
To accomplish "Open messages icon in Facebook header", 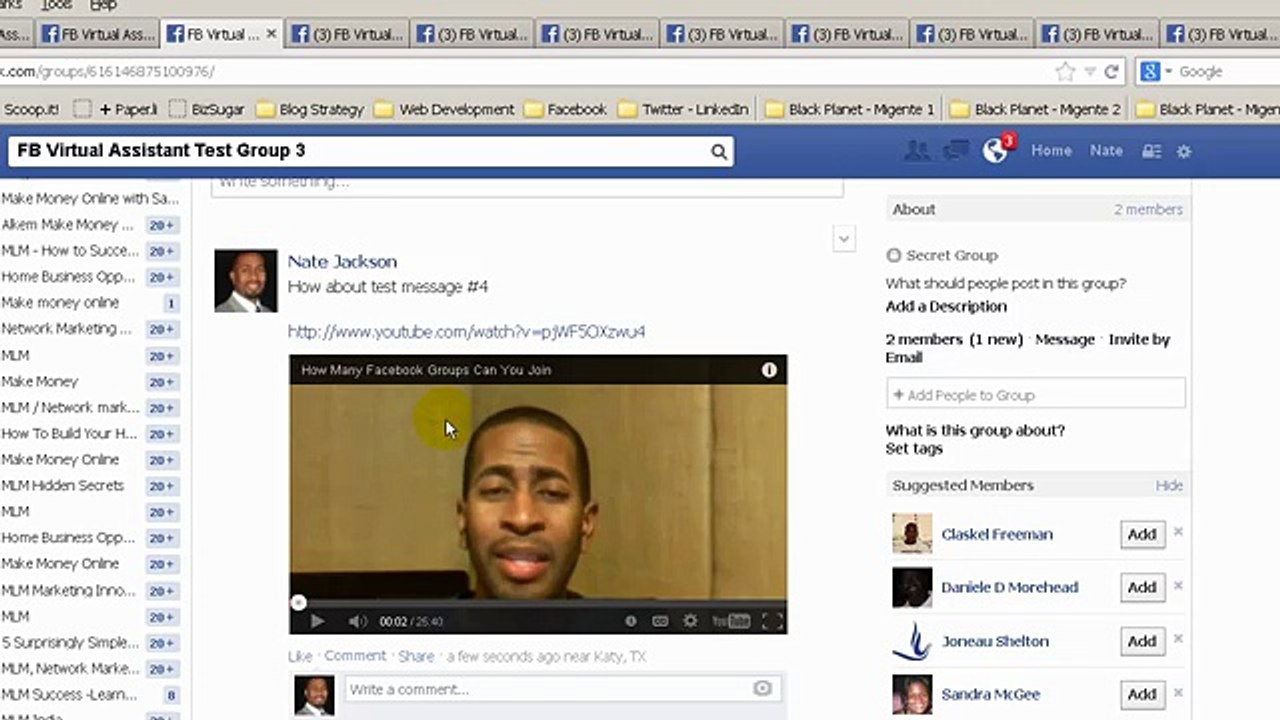I will (x=956, y=151).
